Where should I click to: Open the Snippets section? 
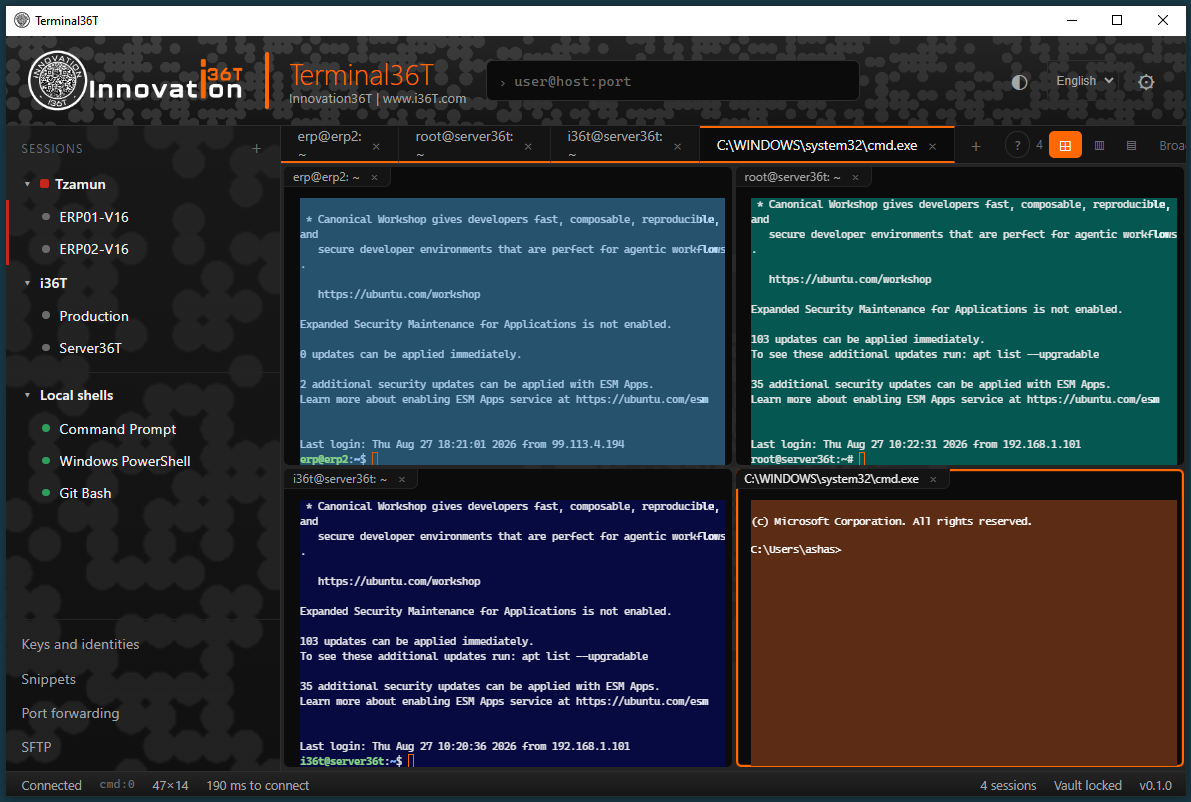click(x=49, y=679)
